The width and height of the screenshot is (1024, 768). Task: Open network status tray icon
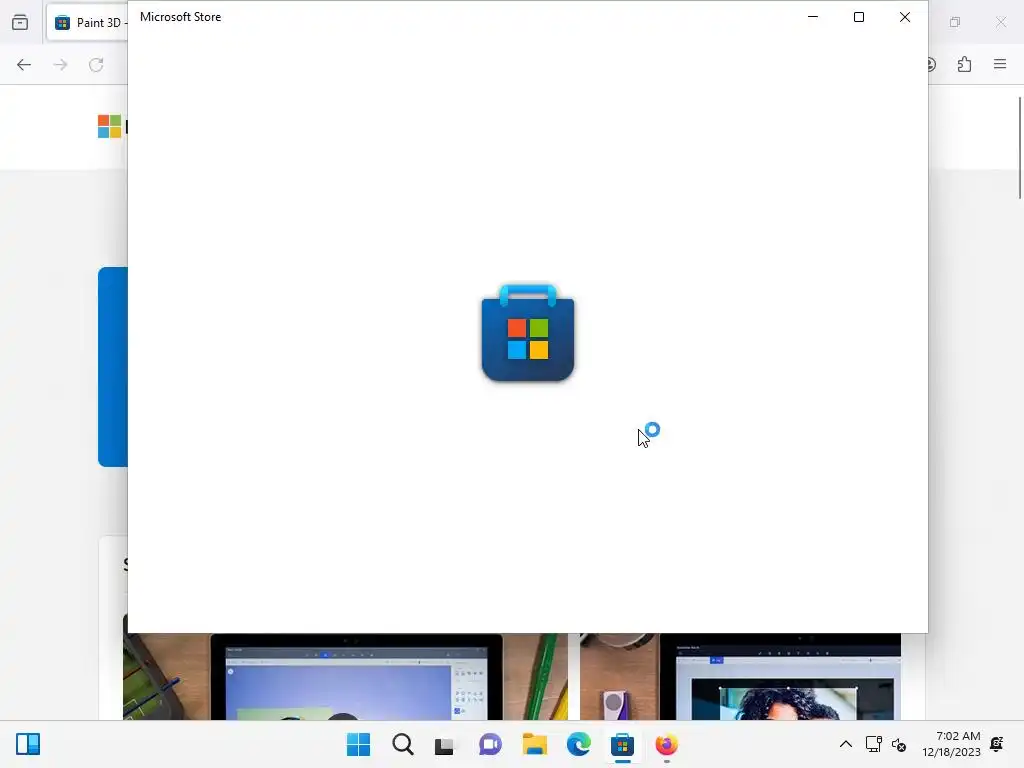click(x=873, y=744)
